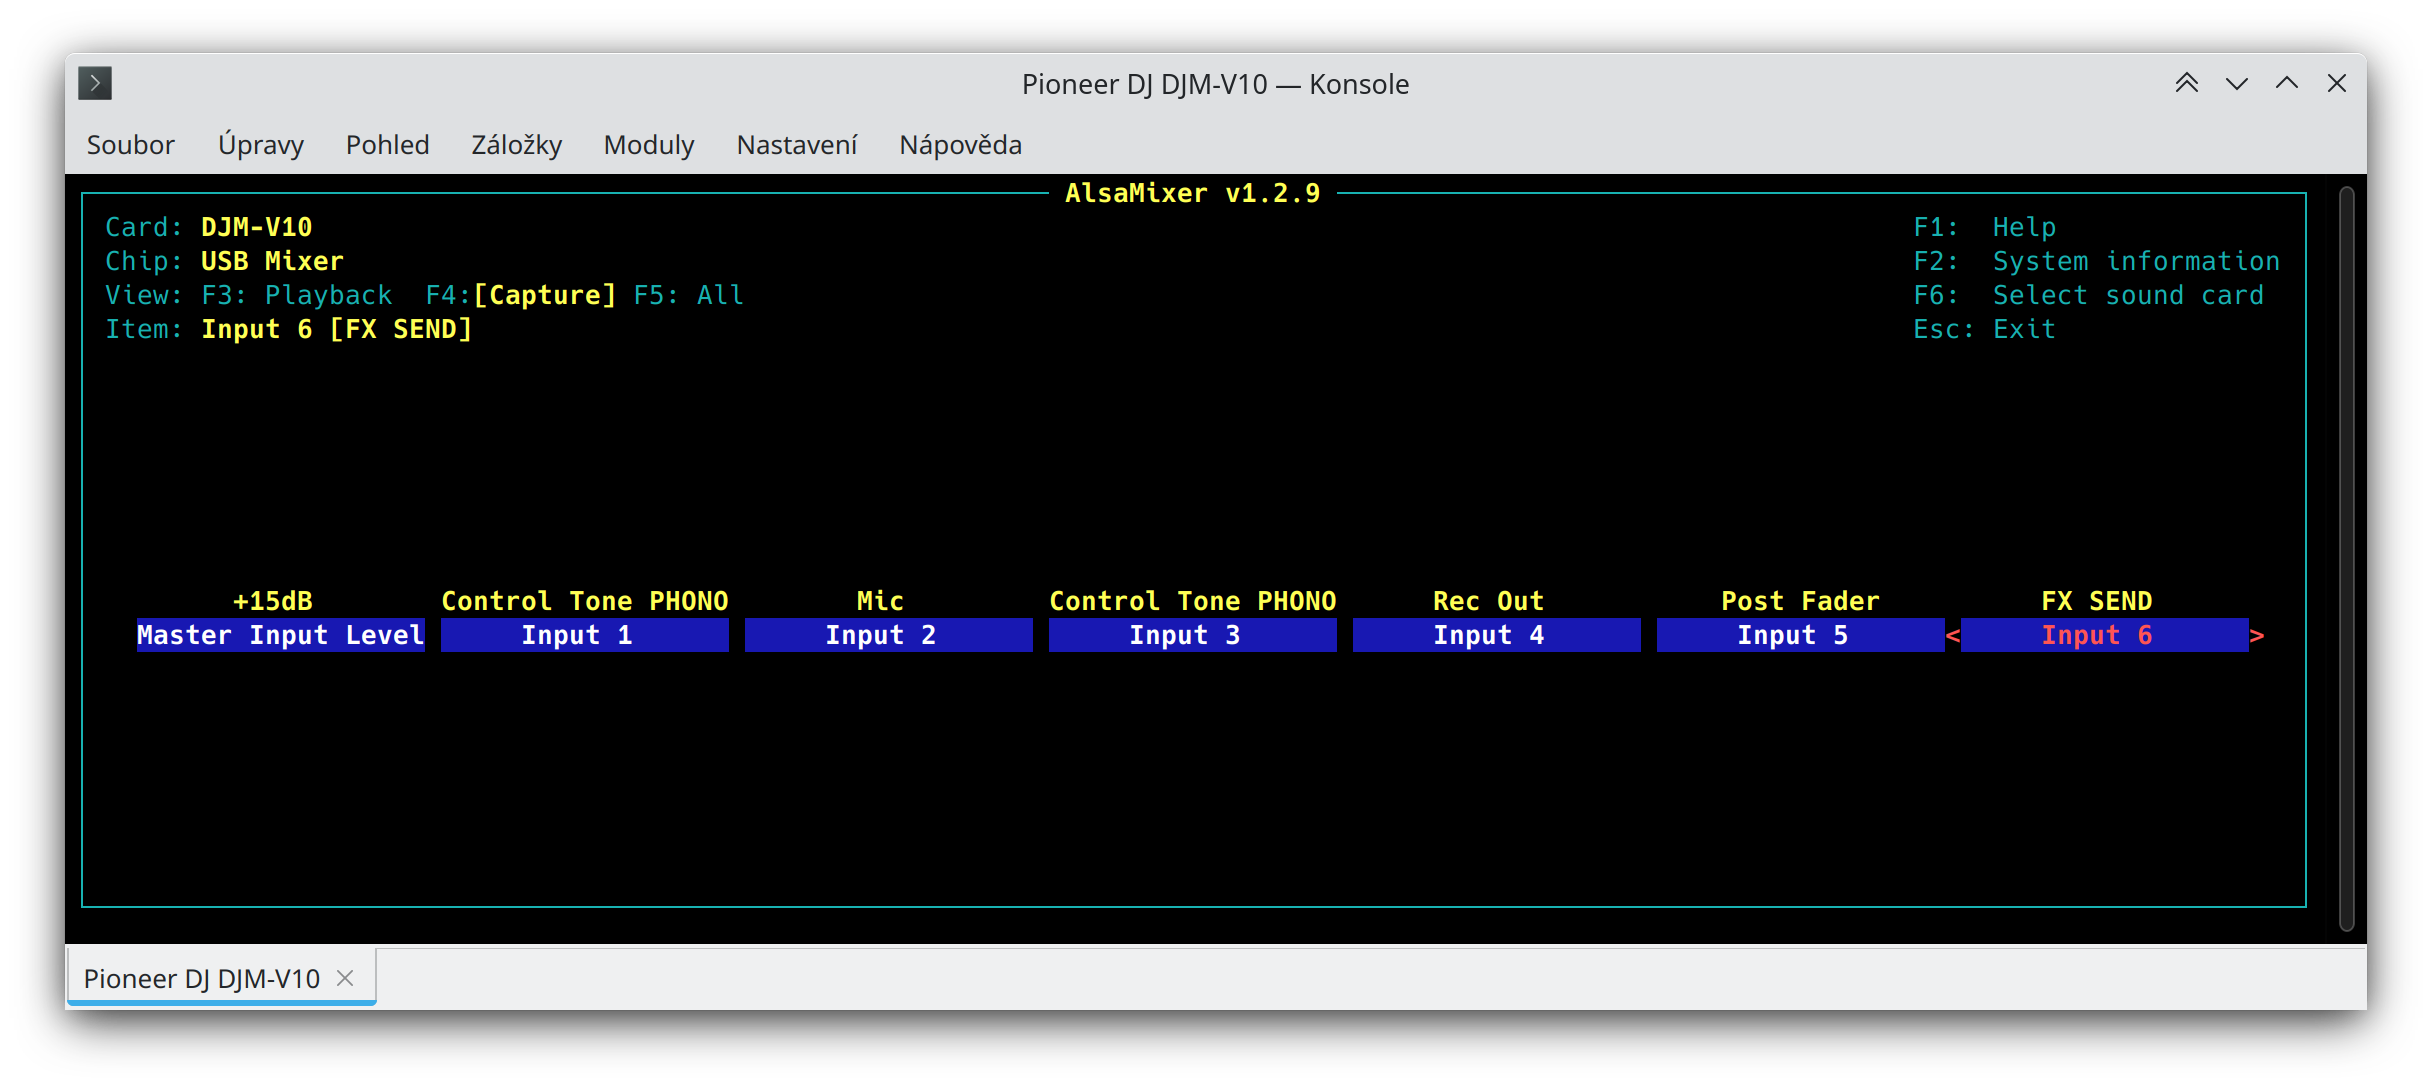This screenshot has width=2432, height=1087.
Task: Click the keep-above double chevron window button
Action: coord(2186,83)
